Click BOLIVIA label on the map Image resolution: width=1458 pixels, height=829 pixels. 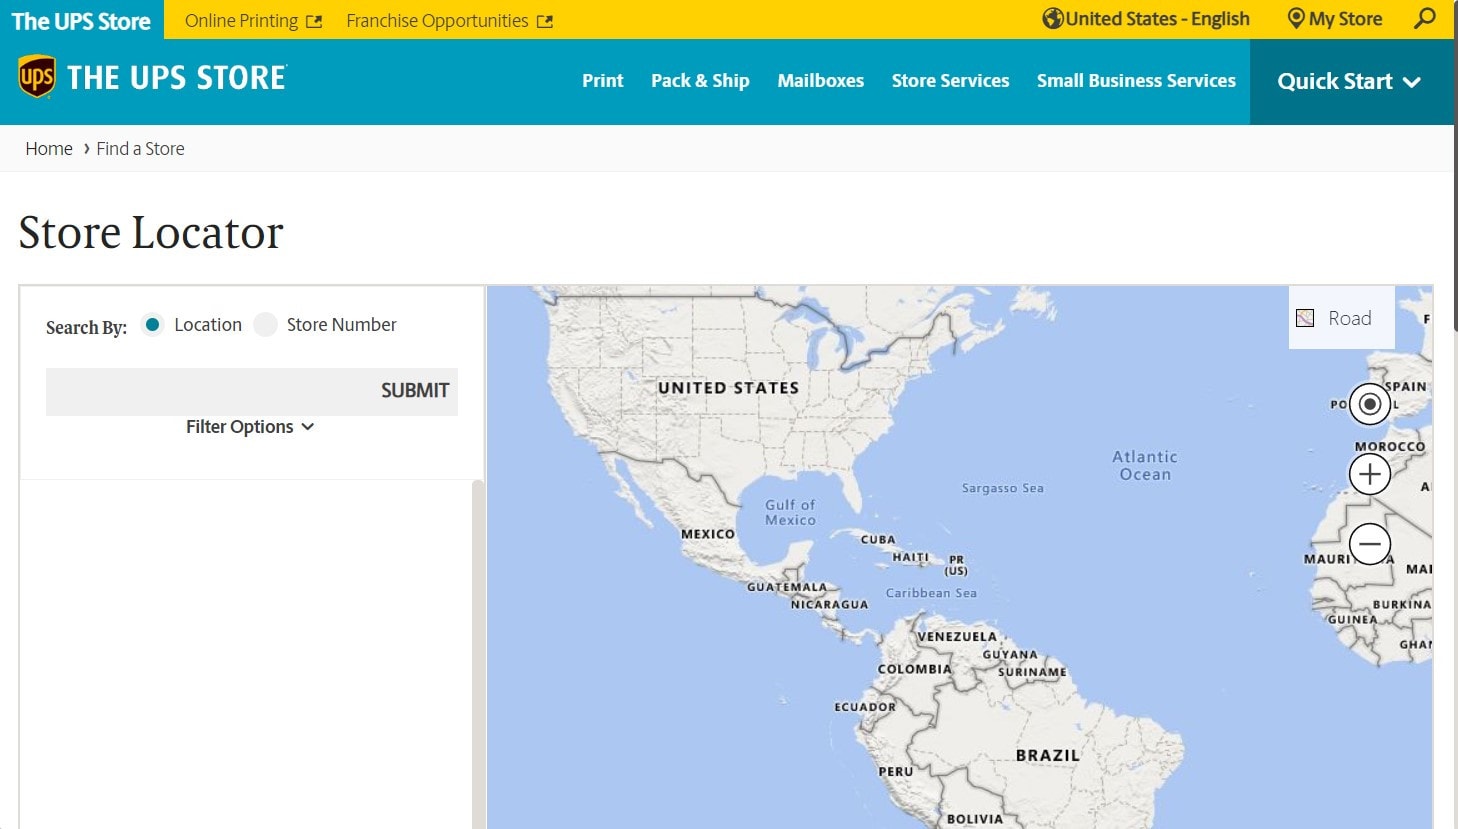click(974, 819)
